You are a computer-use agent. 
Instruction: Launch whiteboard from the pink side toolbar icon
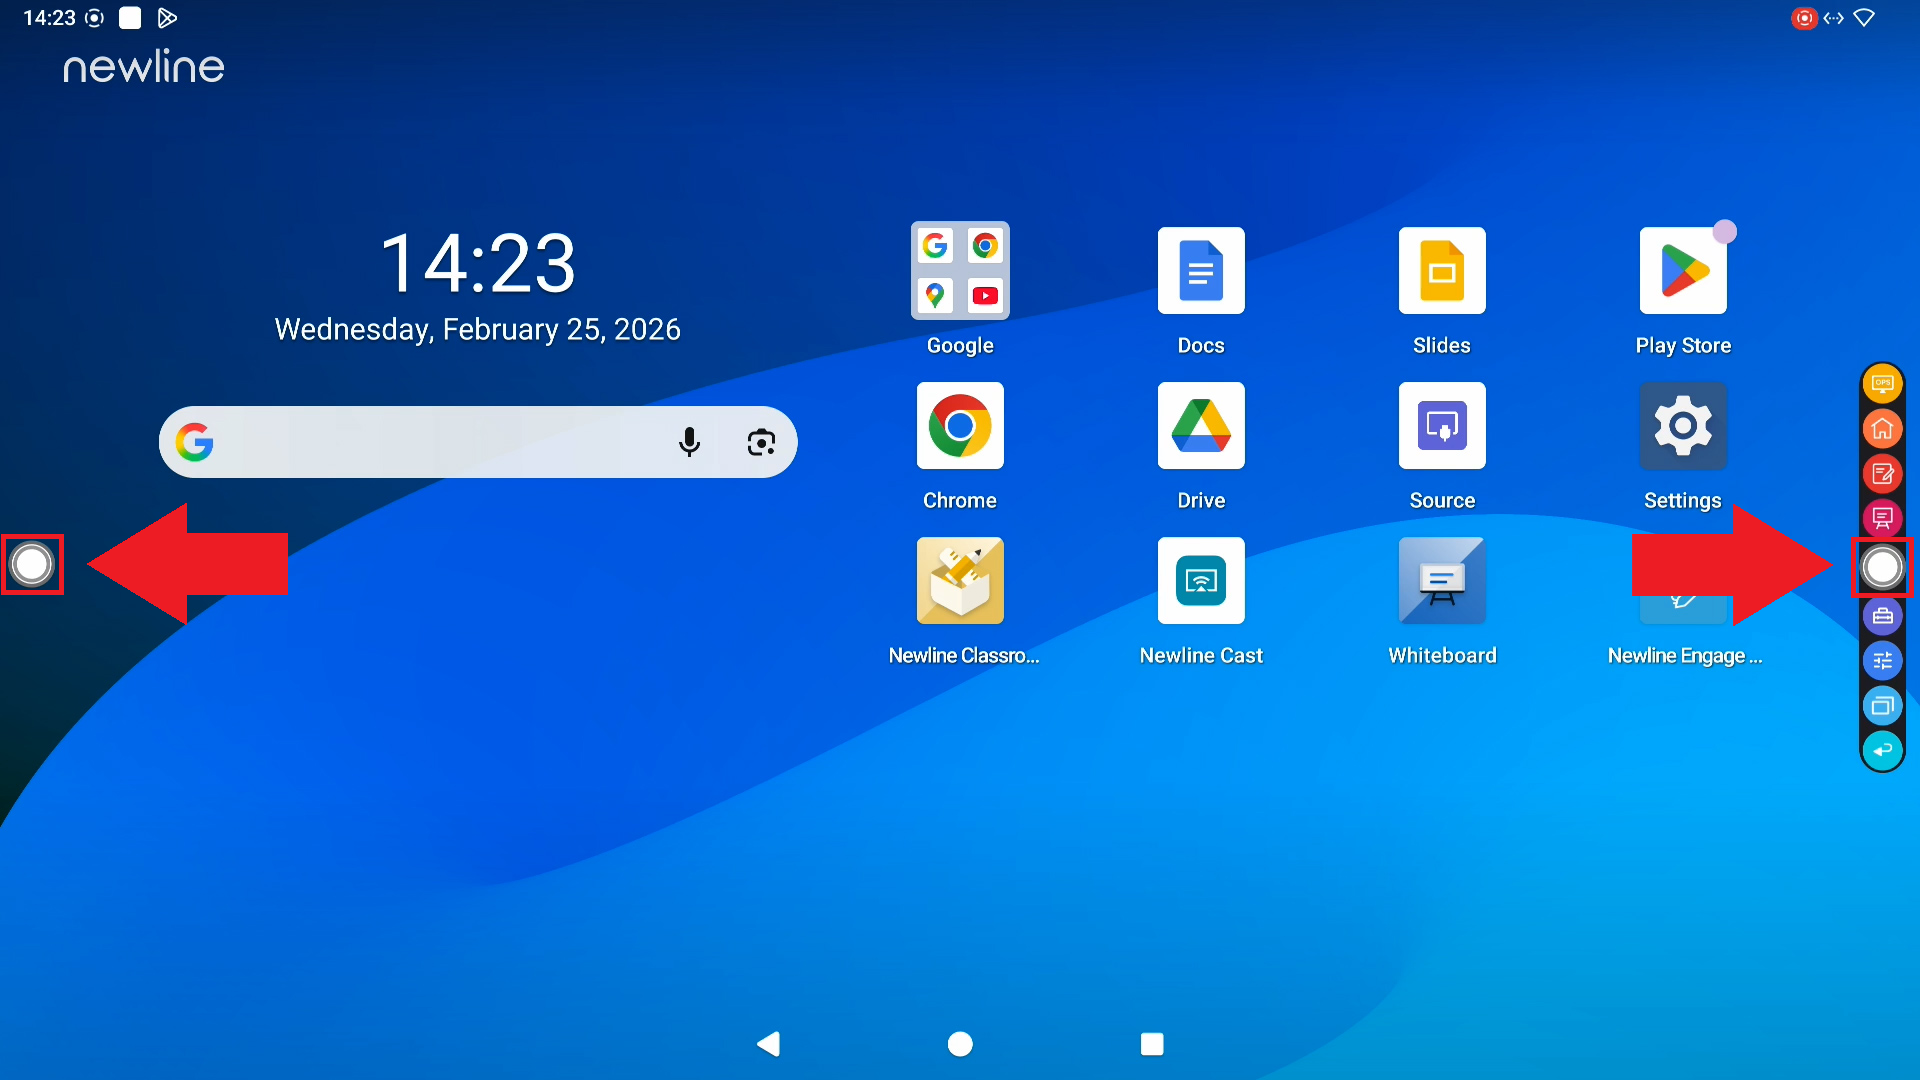pyautogui.click(x=1882, y=517)
